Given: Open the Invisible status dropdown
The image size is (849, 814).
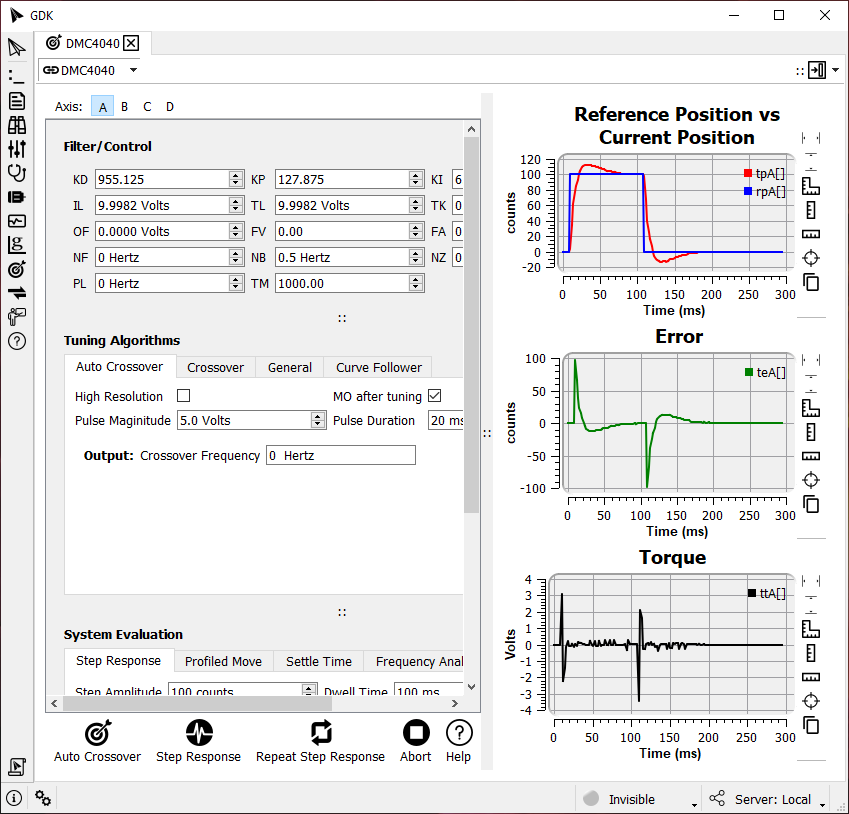Looking at the screenshot, I should pyautogui.click(x=693, y=801).
